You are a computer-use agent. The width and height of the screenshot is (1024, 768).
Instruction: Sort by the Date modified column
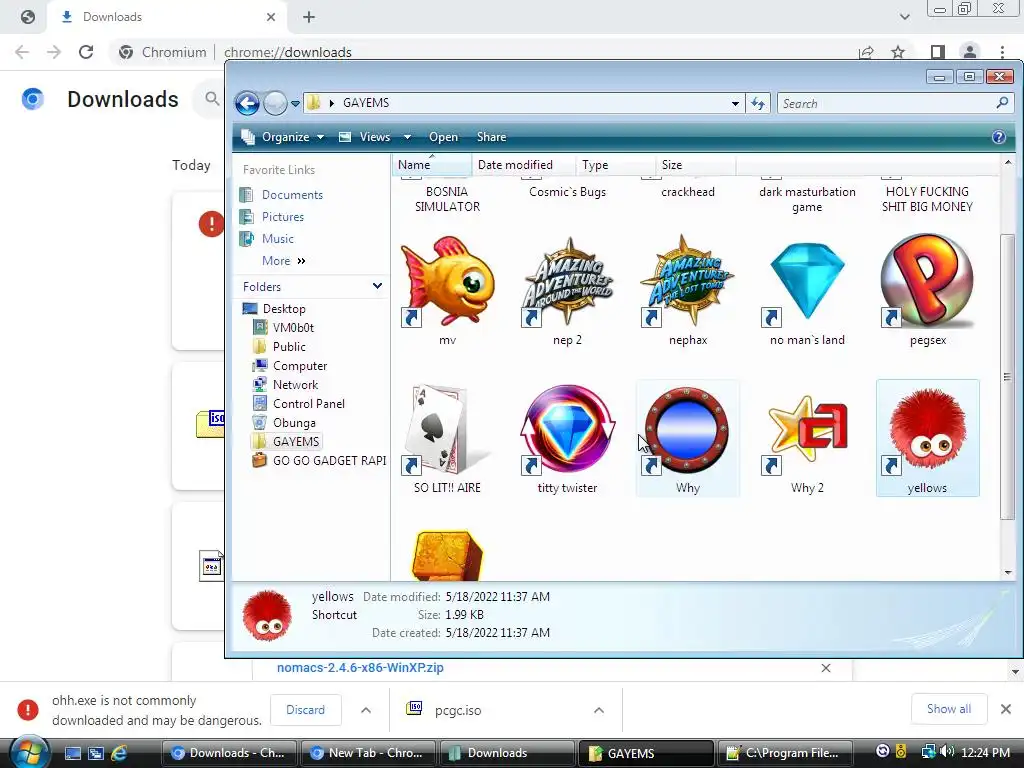(x=524, y=165)
